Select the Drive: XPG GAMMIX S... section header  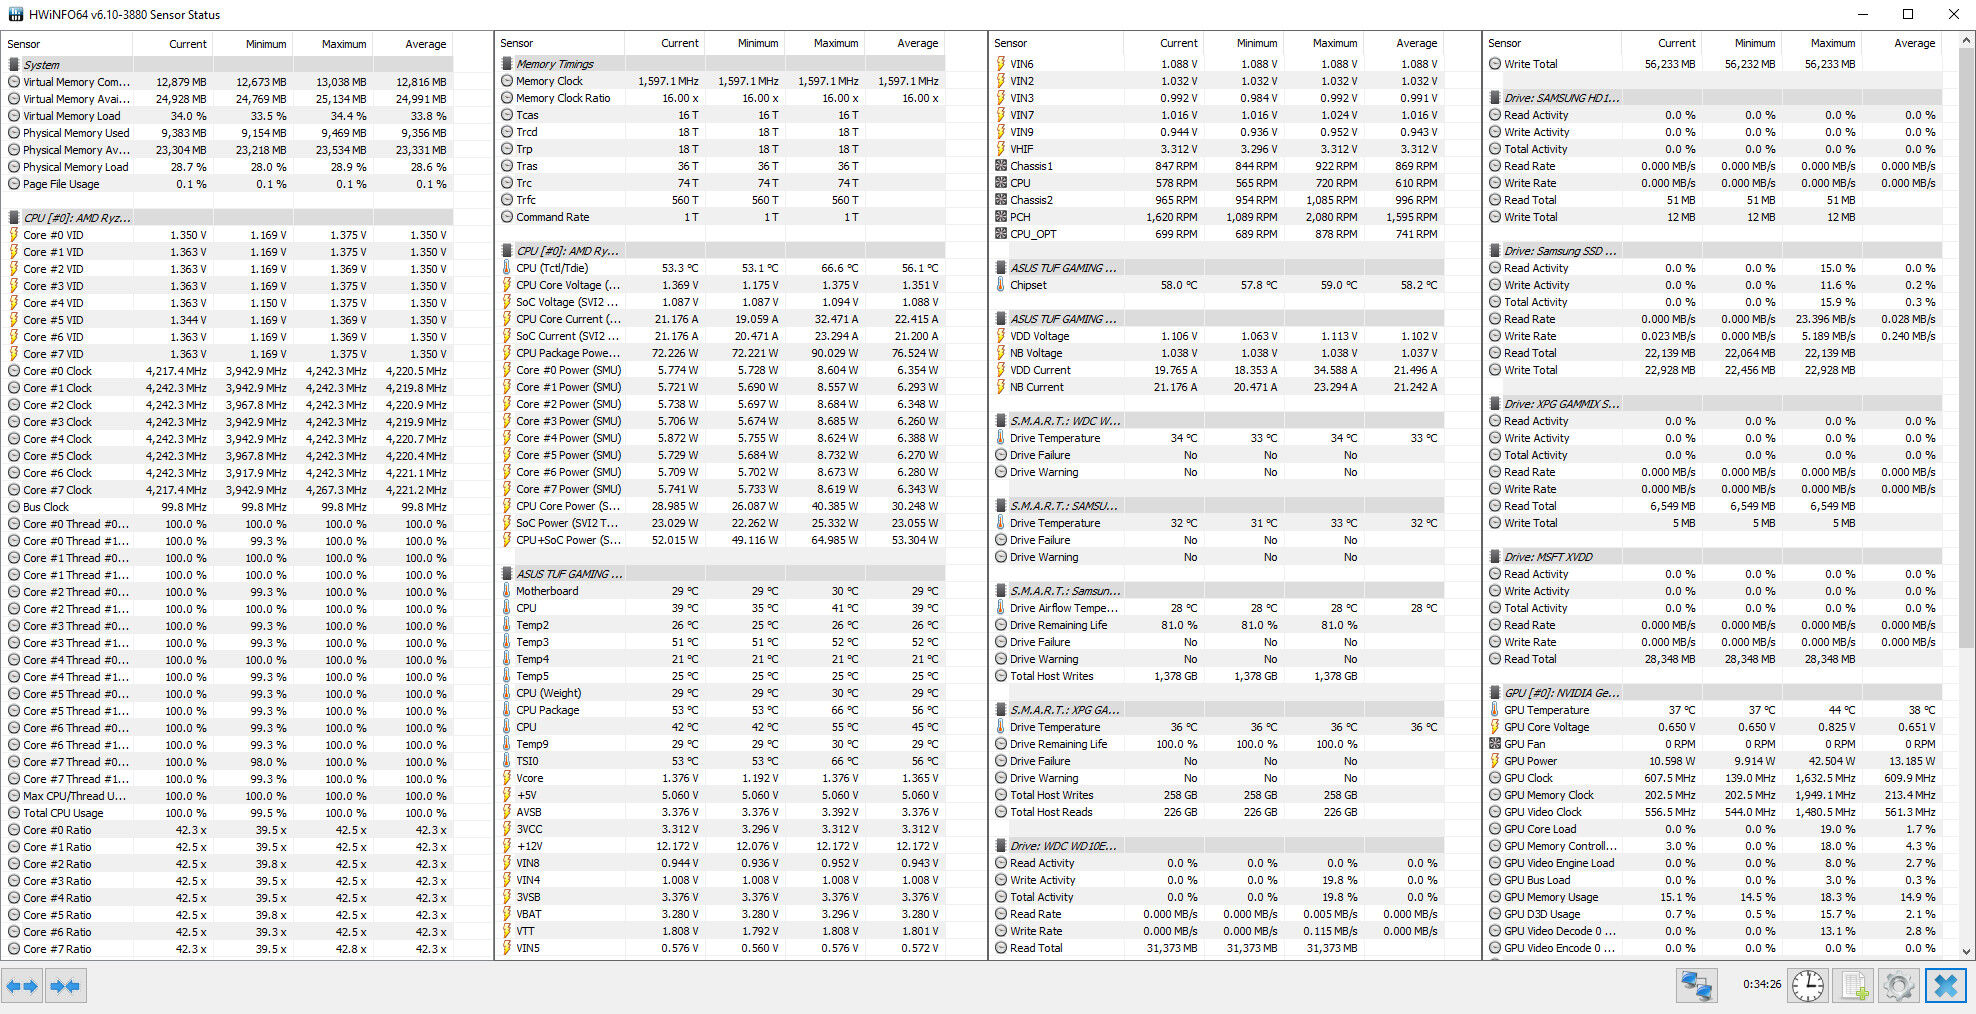1712,404
